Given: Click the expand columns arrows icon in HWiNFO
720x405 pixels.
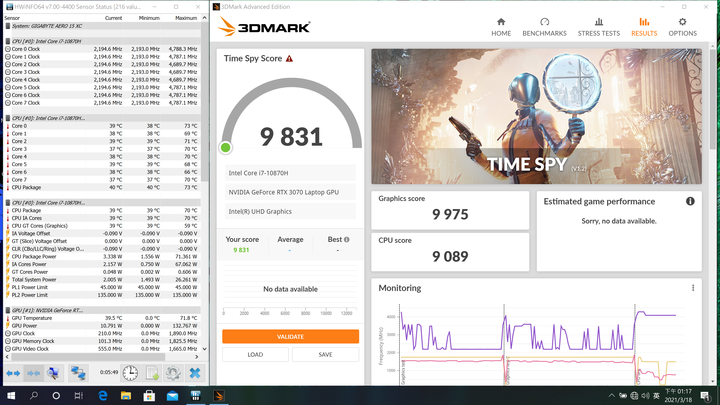Looking at the screenshot, I should [13, 373].
